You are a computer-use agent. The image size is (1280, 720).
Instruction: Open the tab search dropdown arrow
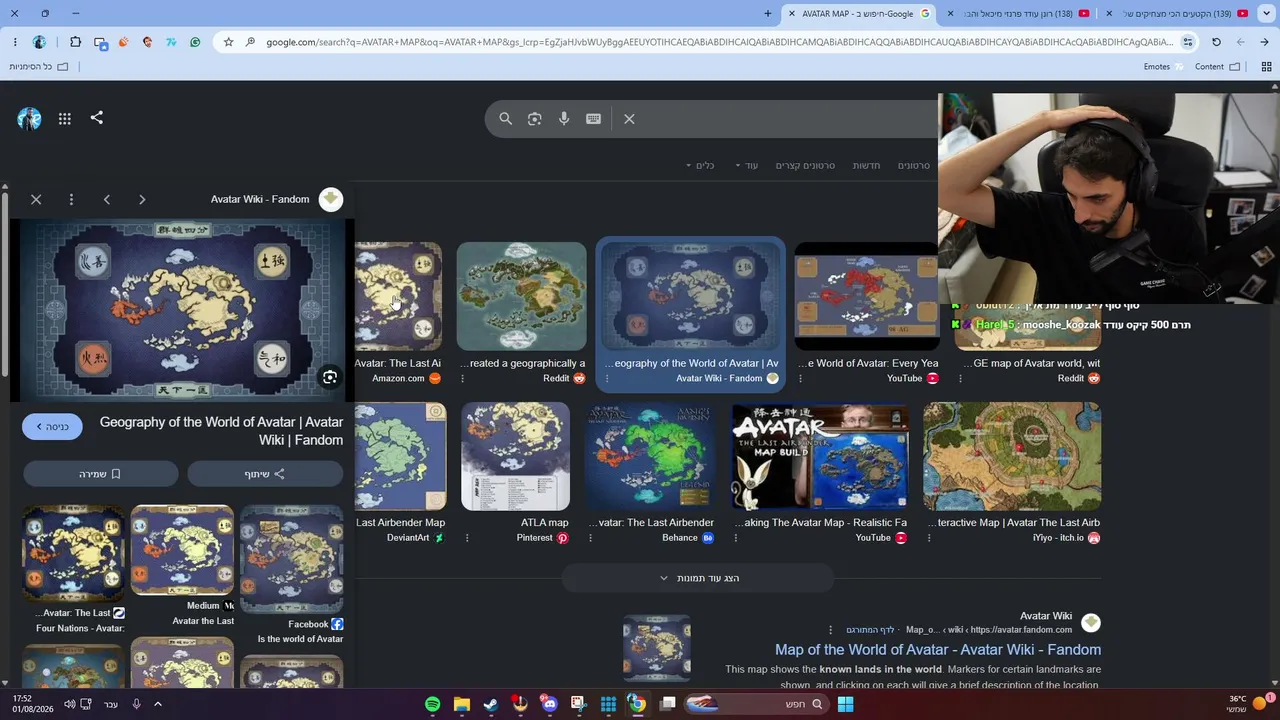(1268, 13)
